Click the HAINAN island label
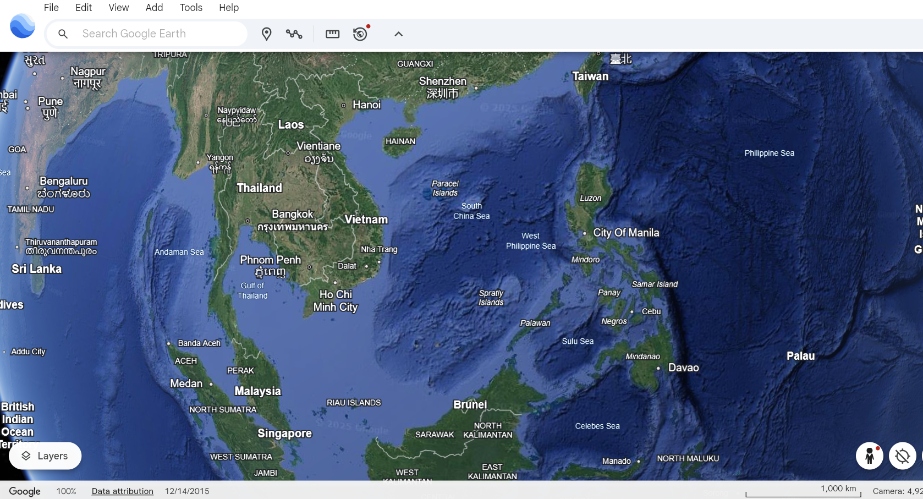 (x=400, y=141)
